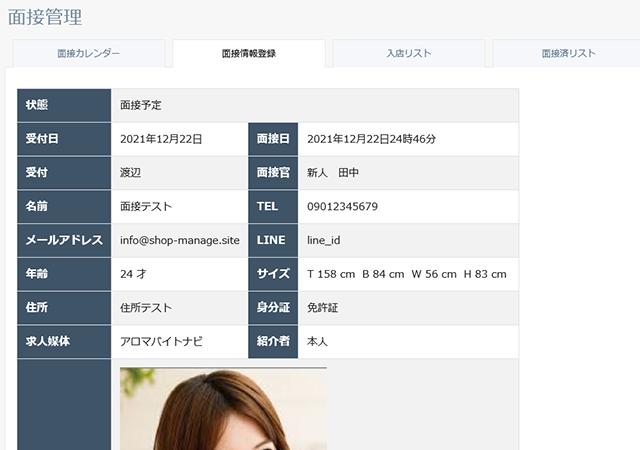Open the 面接カレンダー tab
Image resolution: width=640 pixels, height=450 pixels.
pyautogui.click(x=89, y=53)
